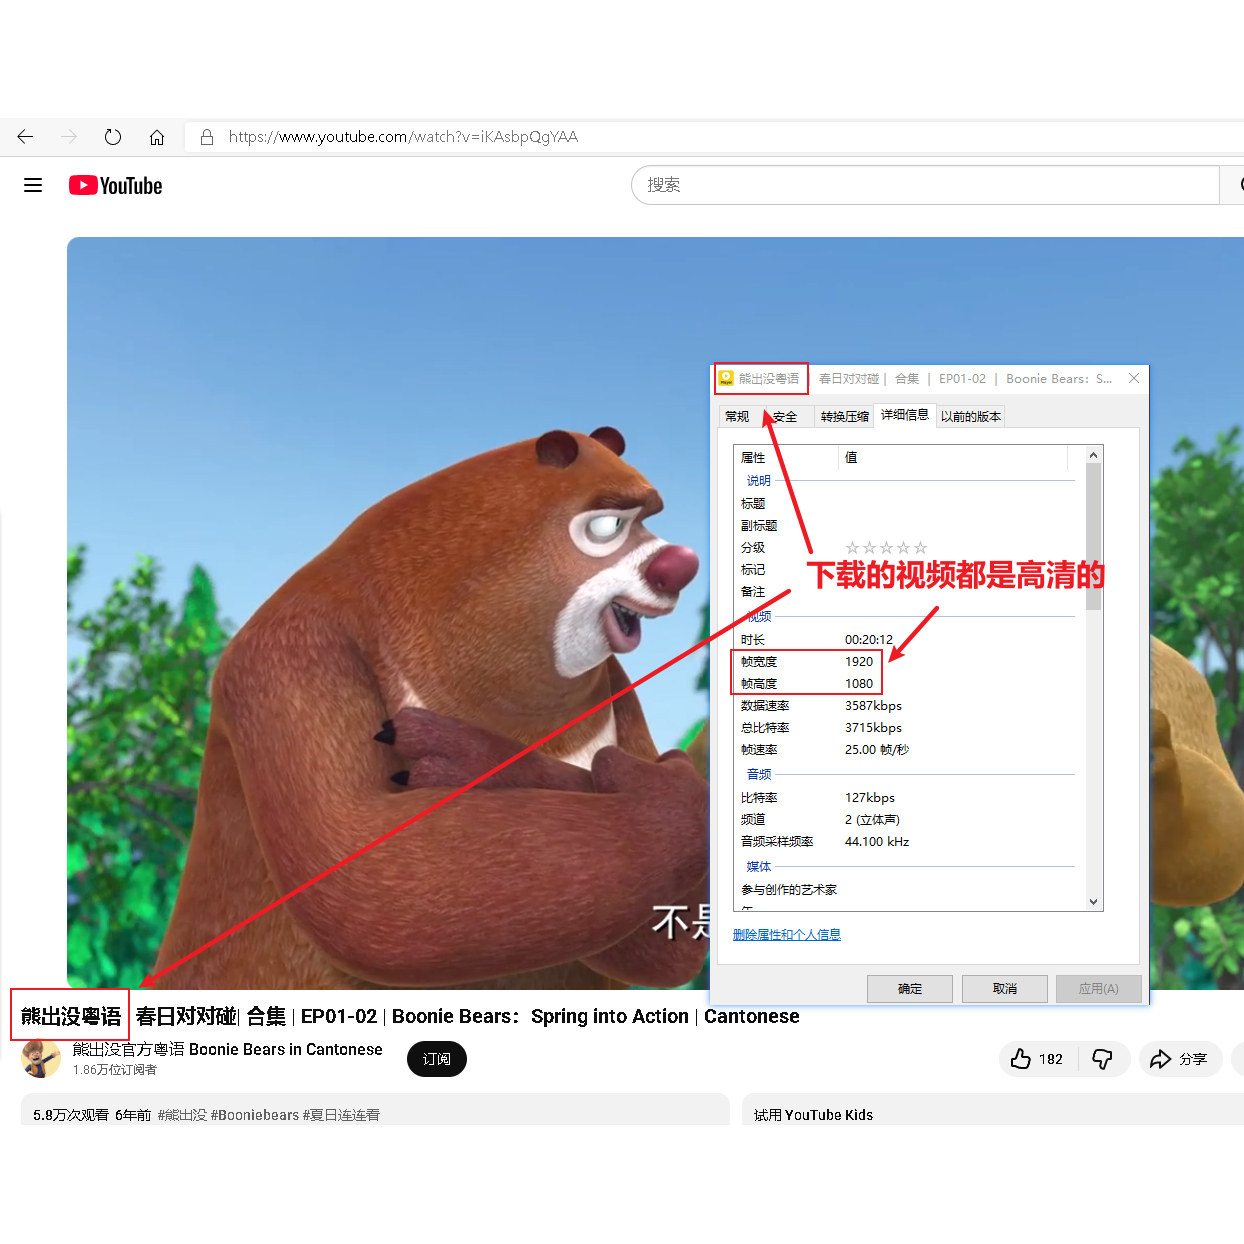This screenshot has height=1244, width=1244.
Task: Click the browser forward arrow
Action: [69, 137]
